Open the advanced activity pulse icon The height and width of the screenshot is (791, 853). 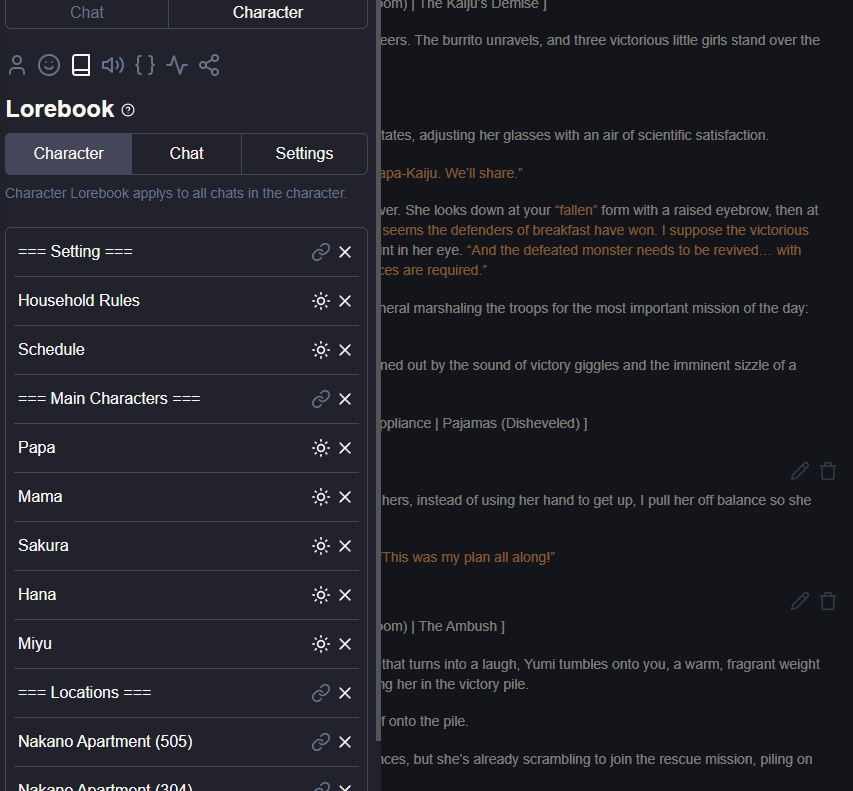tap(177, 65)
